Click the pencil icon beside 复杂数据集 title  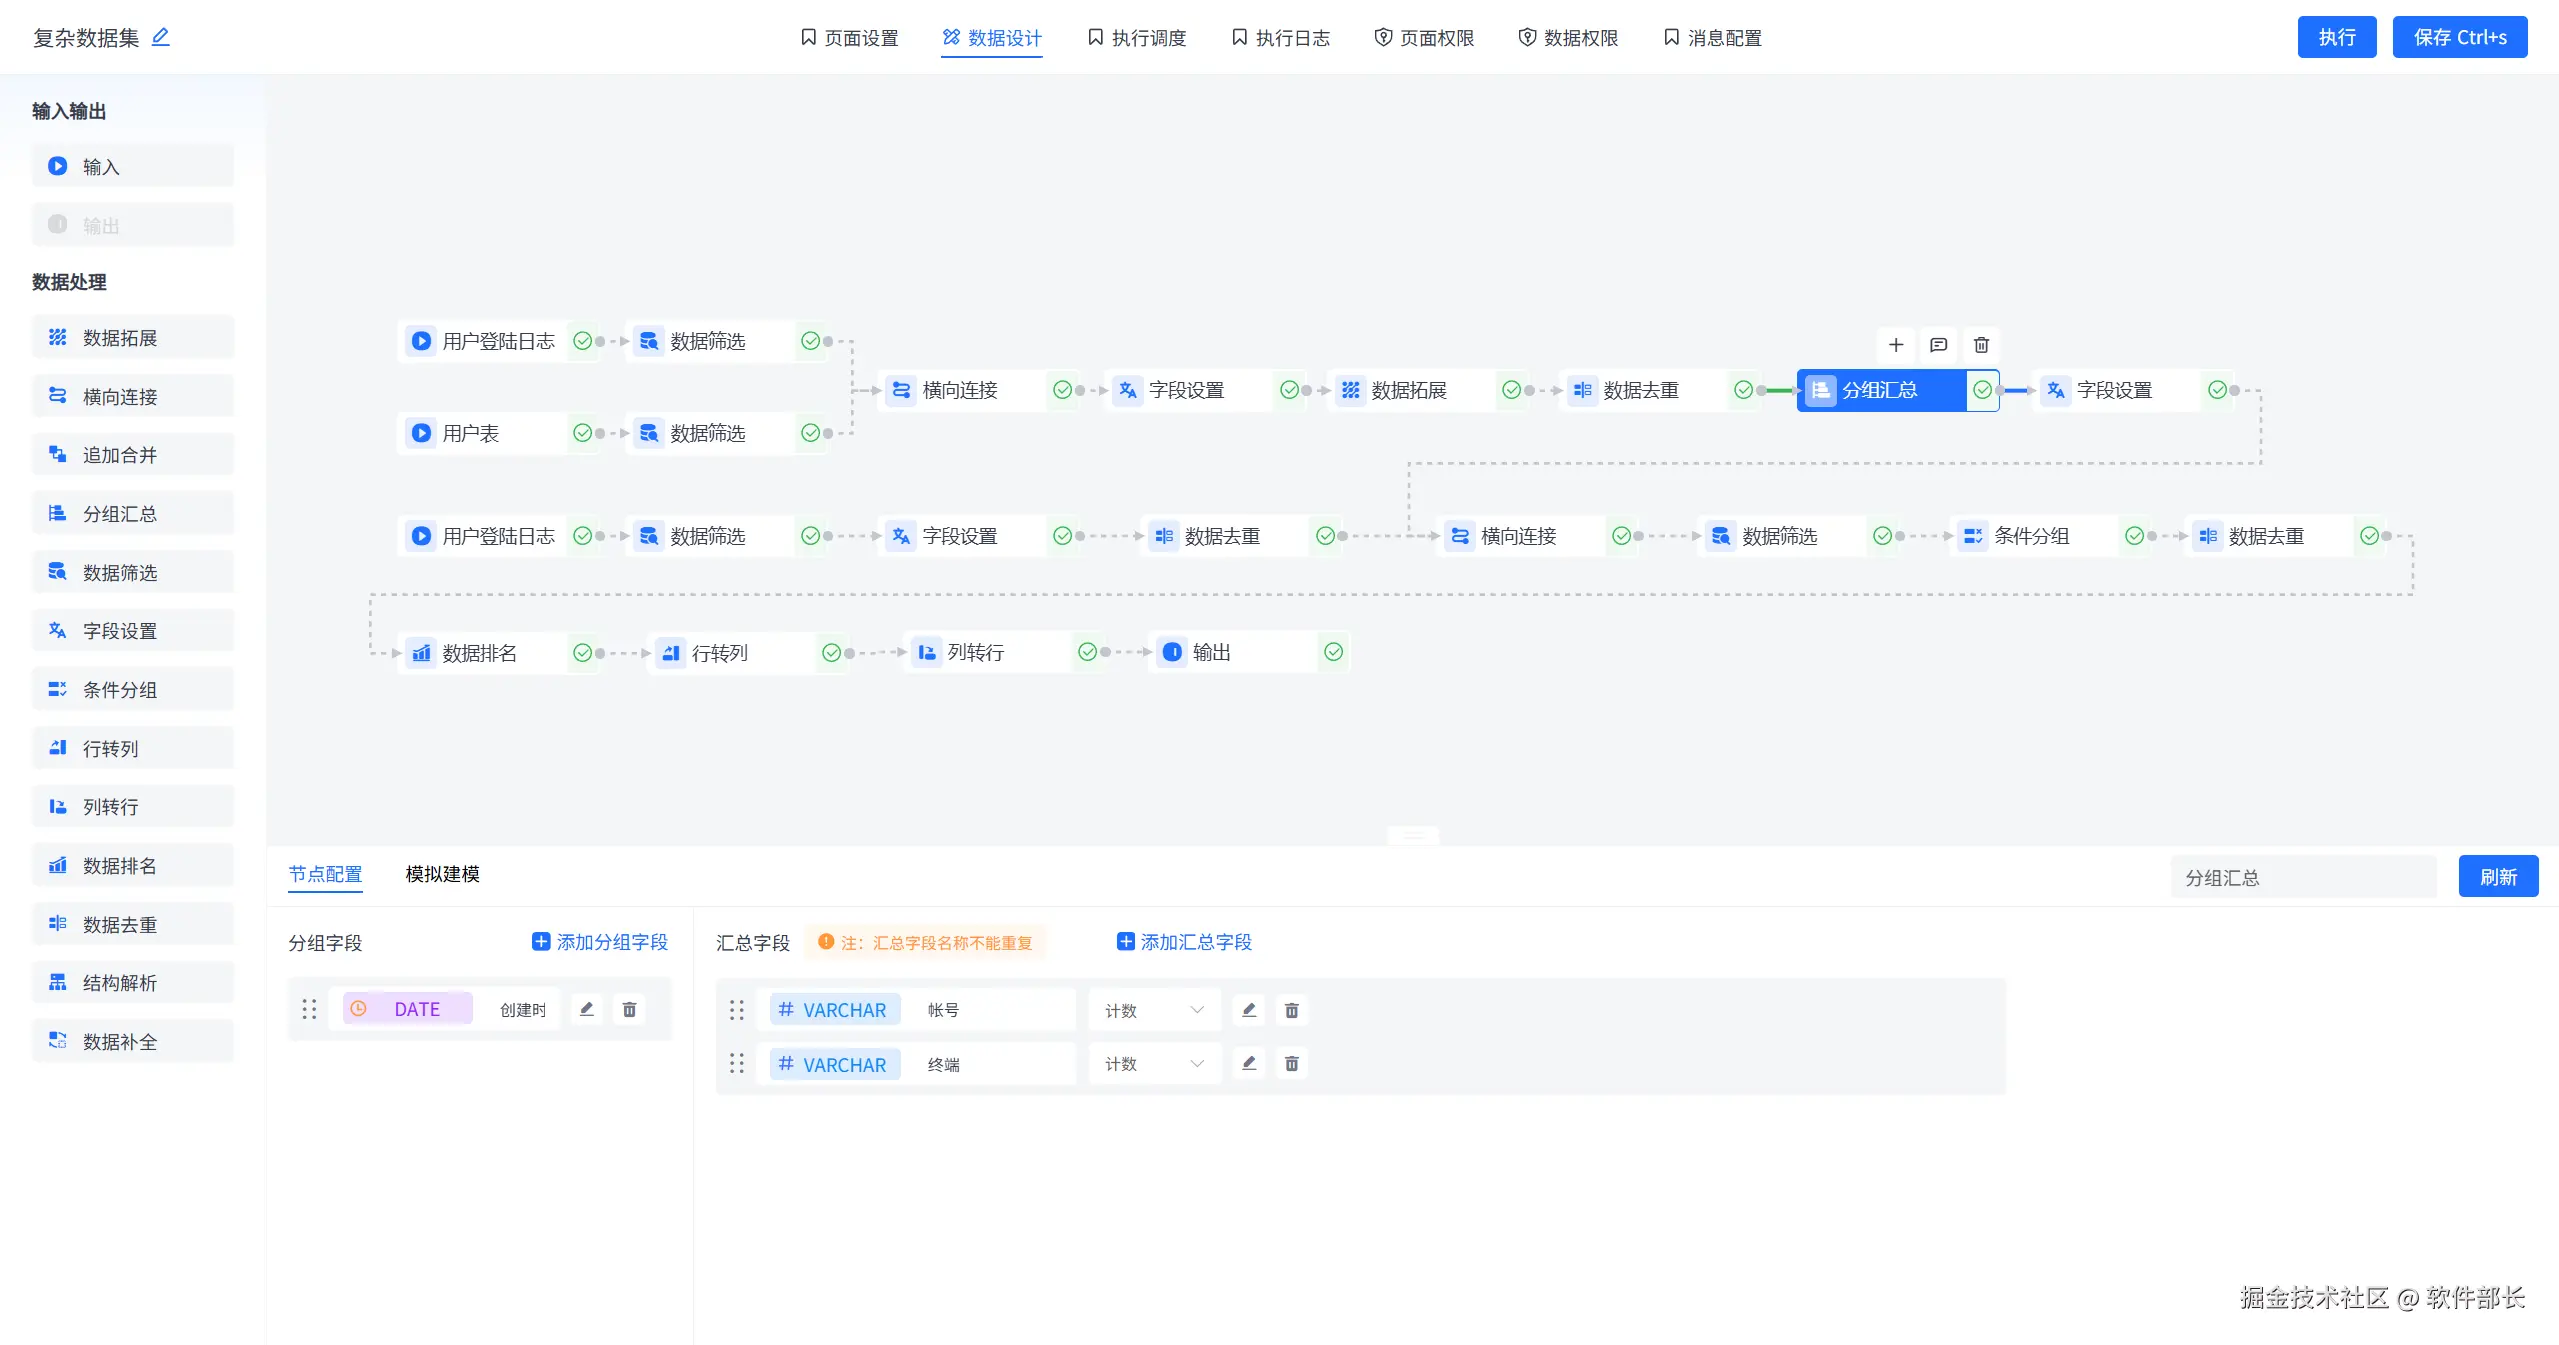[160, 37]
